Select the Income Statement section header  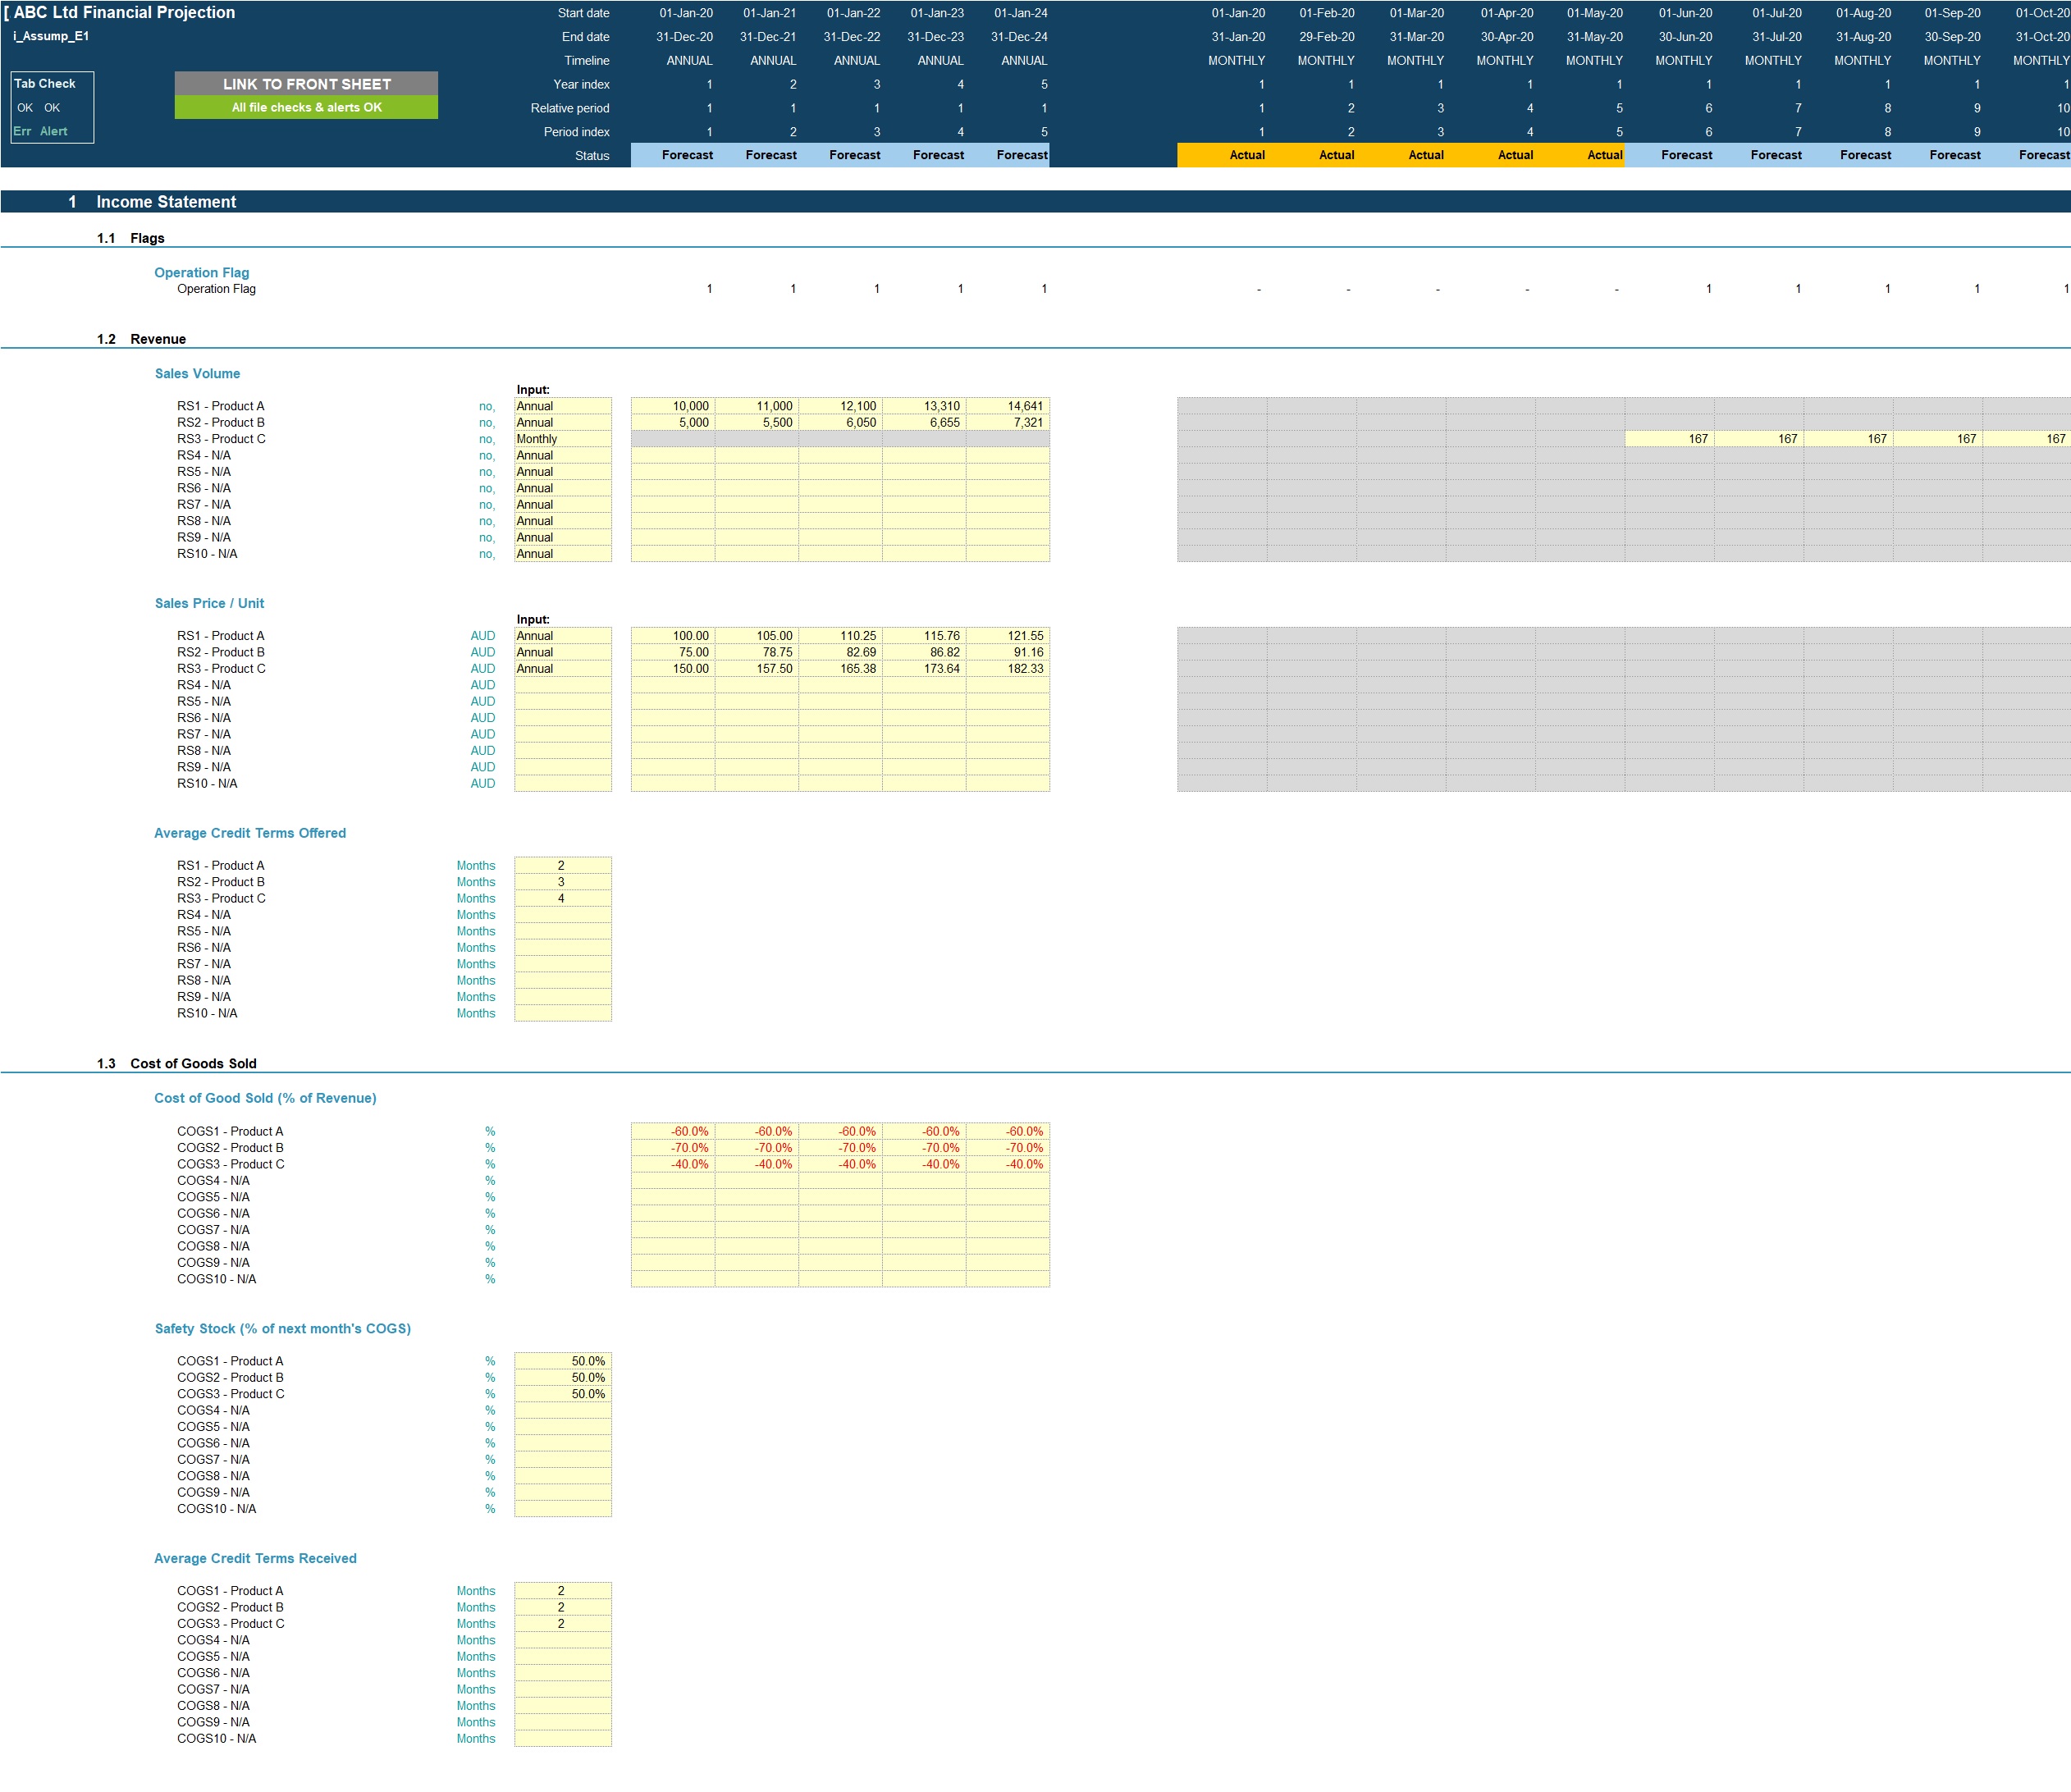pos(166,202)
